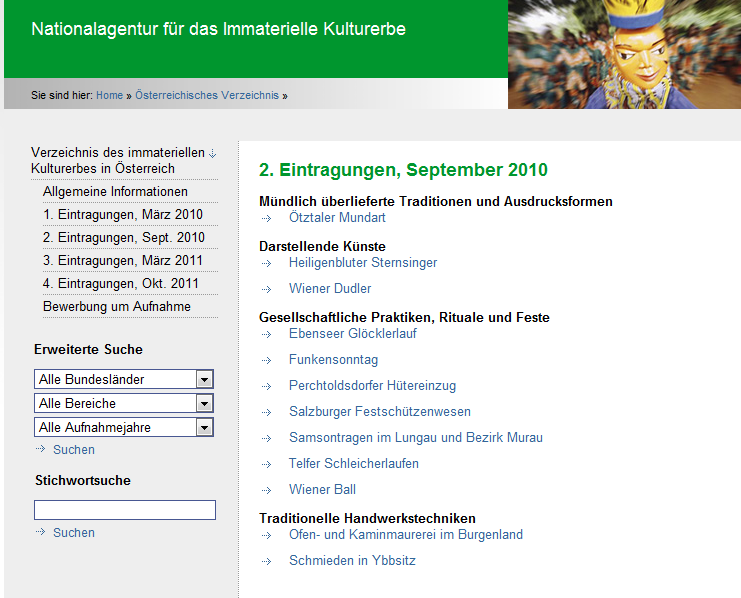
Task: Open the Alle Aufnahmejahre dropdown
Action: pos(204,428)
